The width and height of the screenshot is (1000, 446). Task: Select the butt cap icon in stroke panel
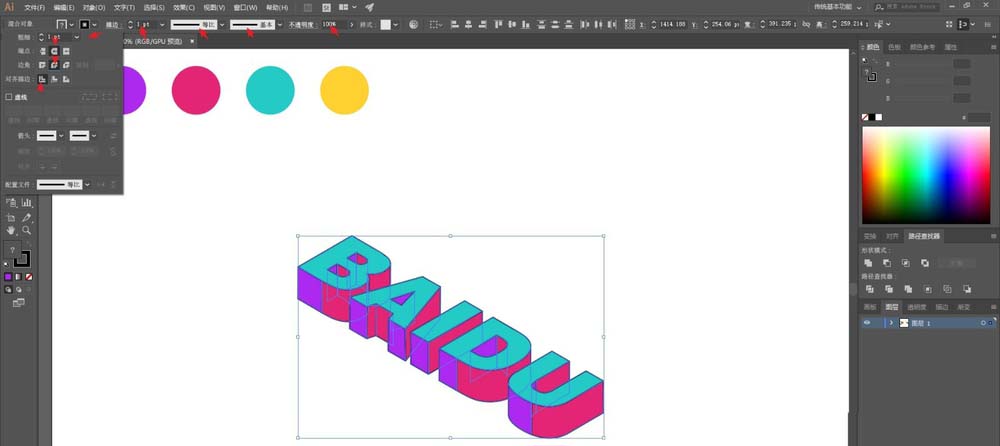click(x=42, y=51)
